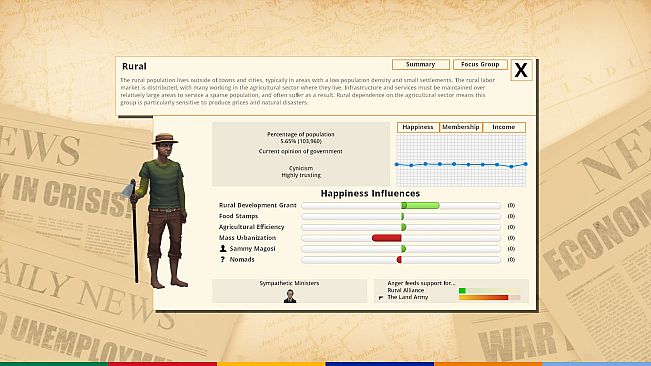Close the Rural voter group window
Screen dimensions: 651x366
521,70
